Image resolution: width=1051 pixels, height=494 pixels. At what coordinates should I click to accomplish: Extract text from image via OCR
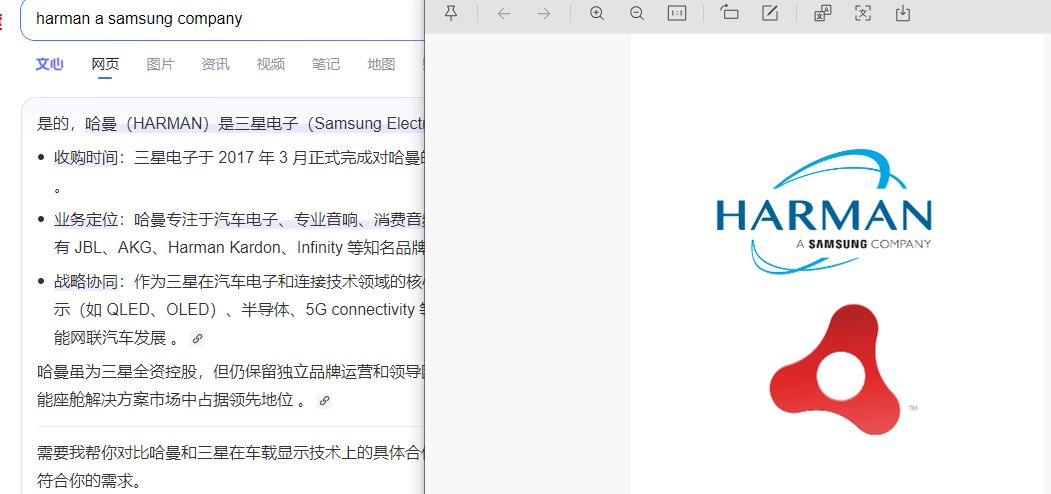click(863, 13)
